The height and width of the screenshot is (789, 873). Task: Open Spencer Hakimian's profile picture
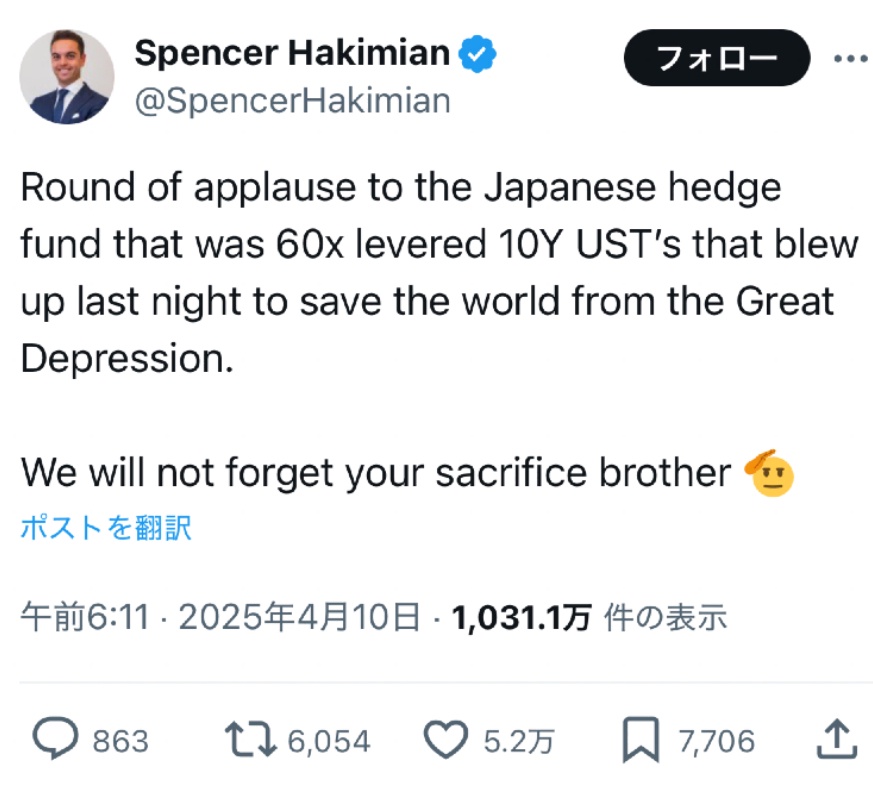point(67,76)
